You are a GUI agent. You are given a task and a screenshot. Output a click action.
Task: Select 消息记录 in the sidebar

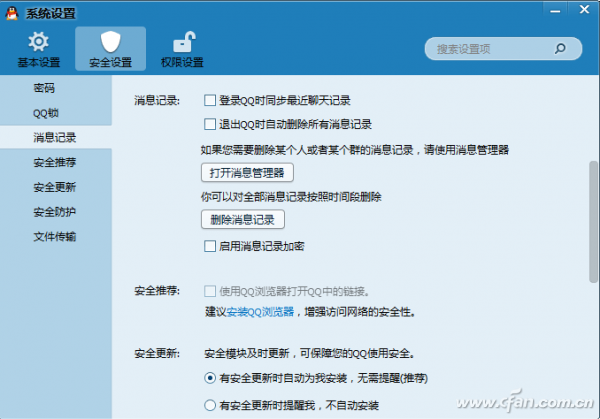tap(56, 137)
